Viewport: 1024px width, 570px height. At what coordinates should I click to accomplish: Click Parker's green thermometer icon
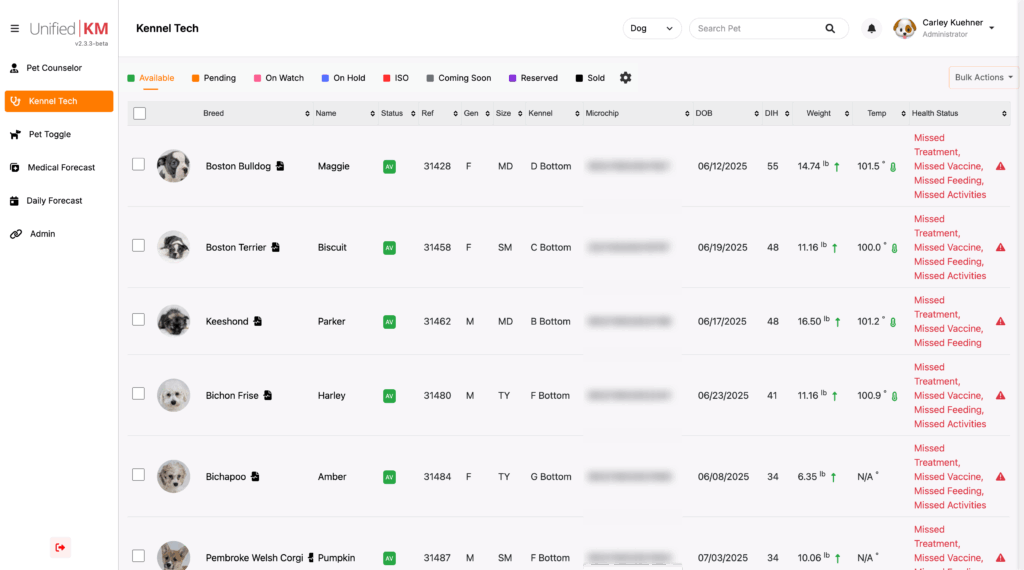893,322
